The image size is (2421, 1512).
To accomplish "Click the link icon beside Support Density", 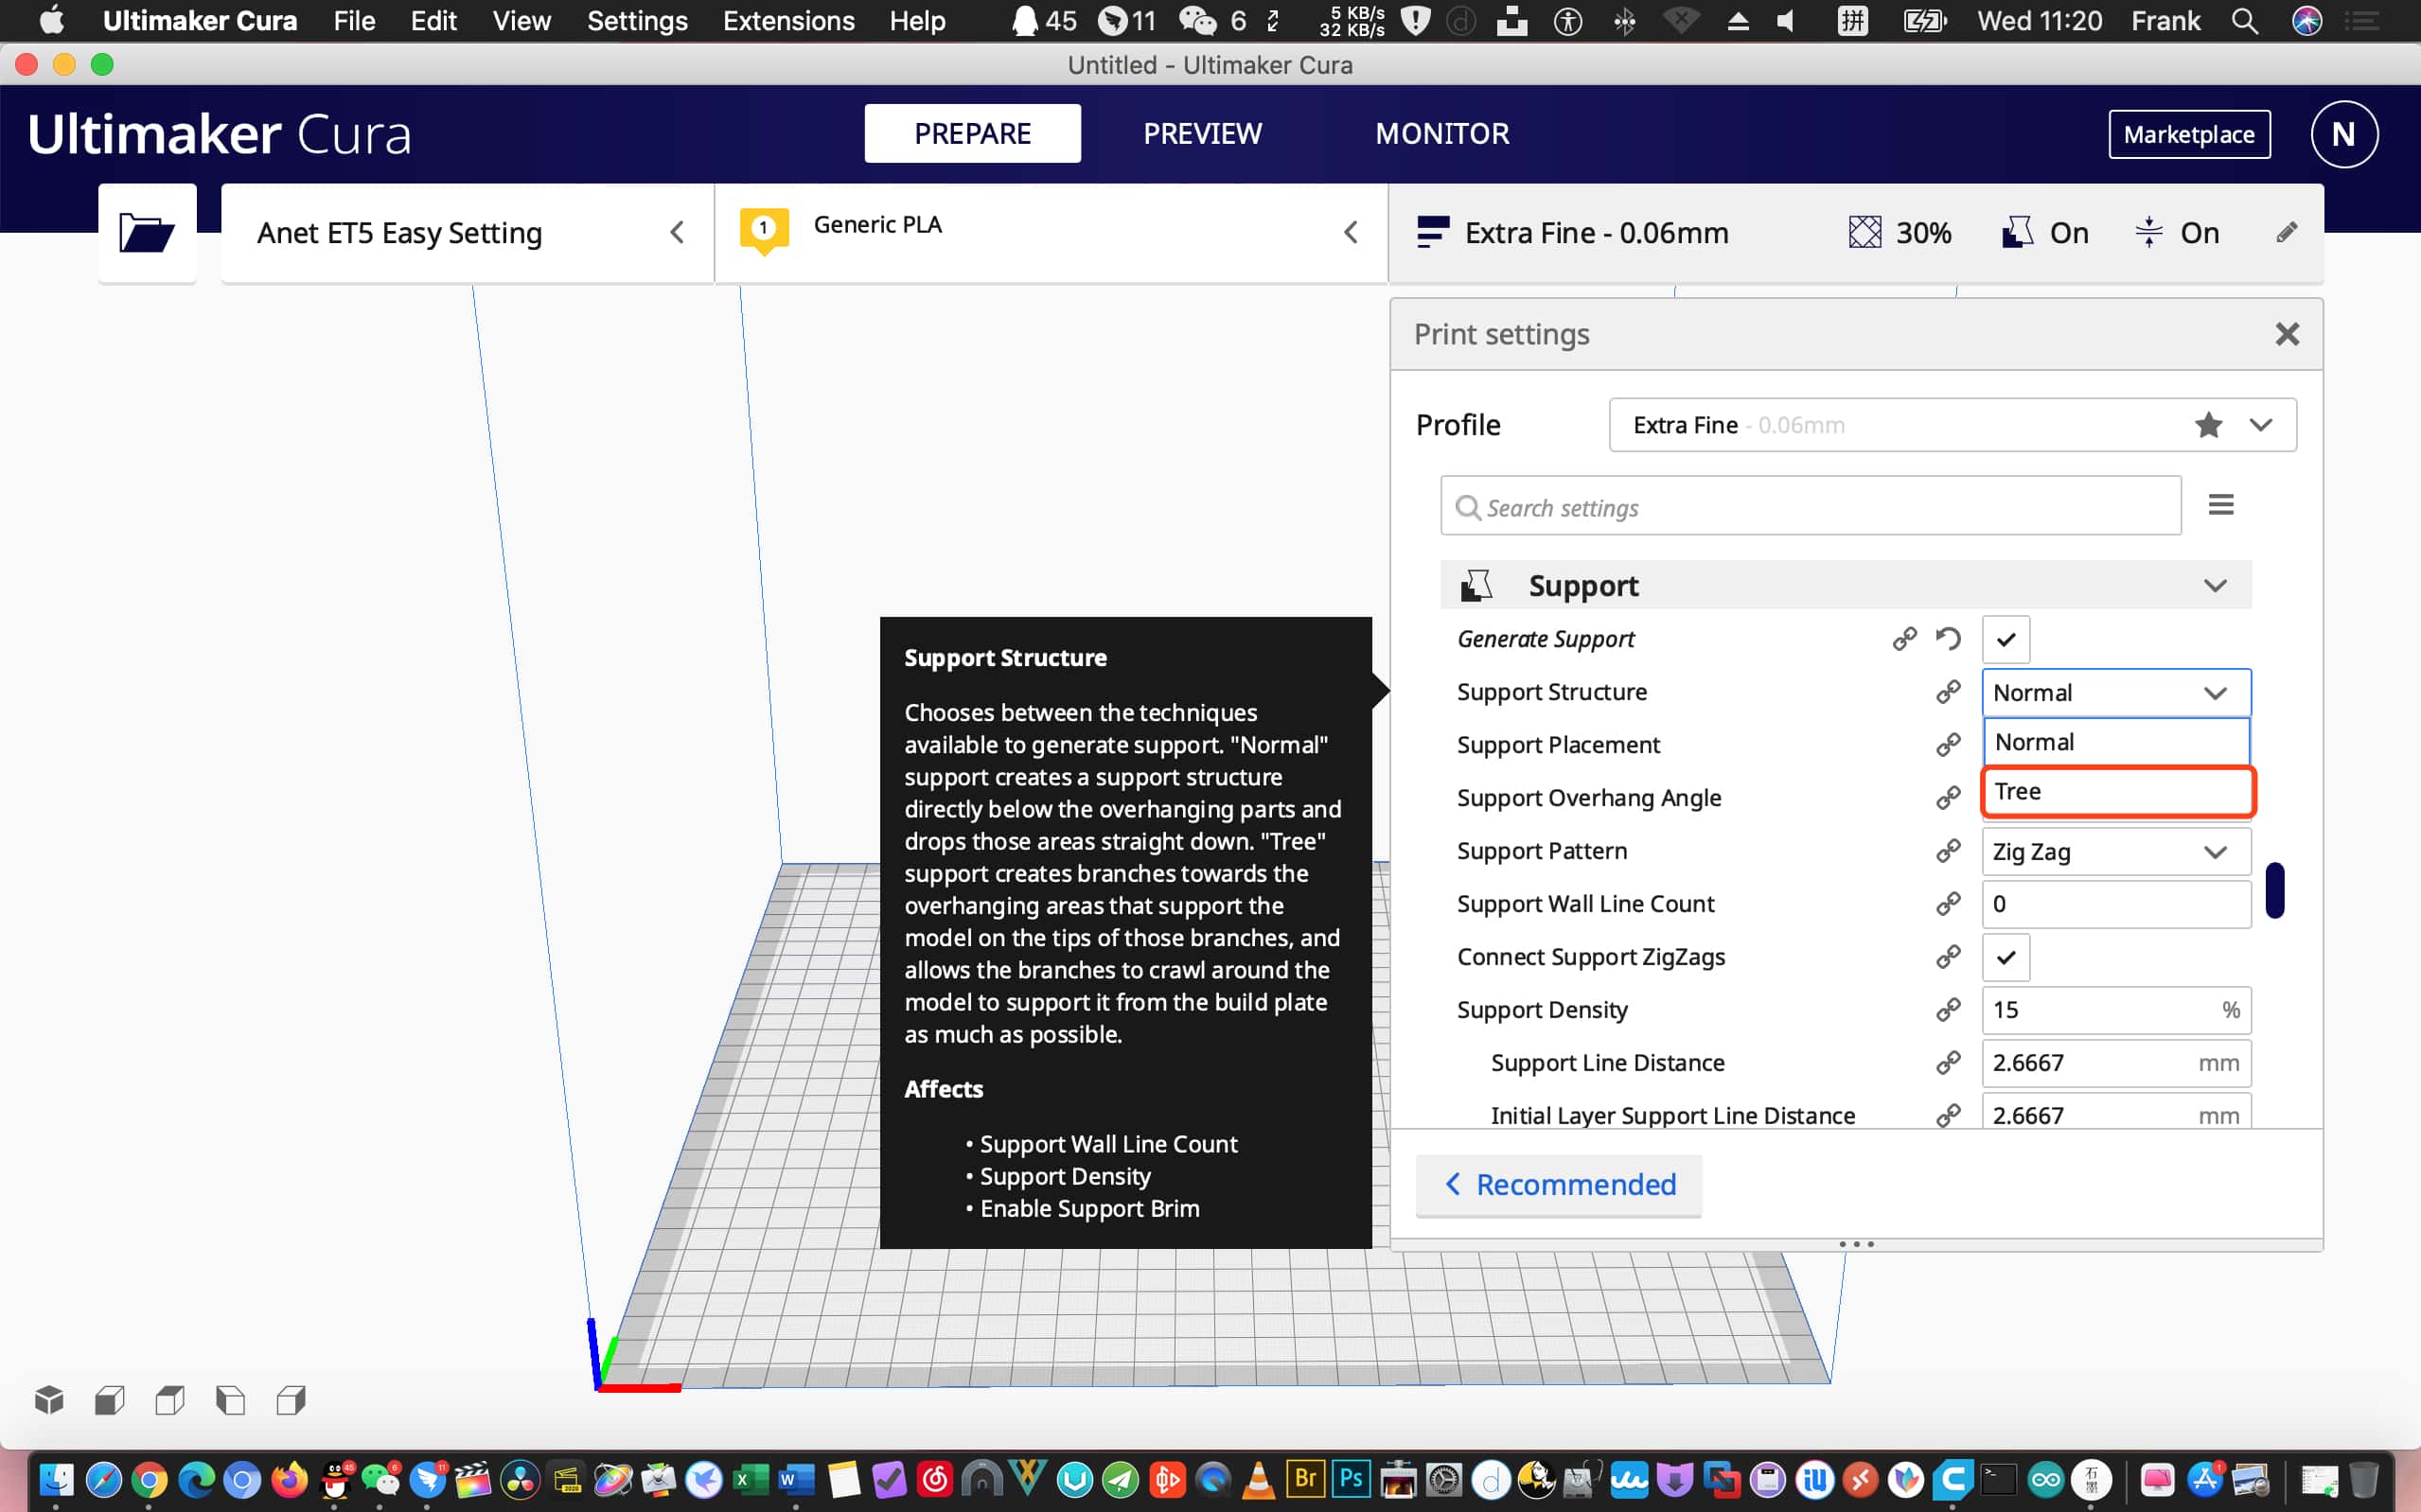I will point(1948,1010).
